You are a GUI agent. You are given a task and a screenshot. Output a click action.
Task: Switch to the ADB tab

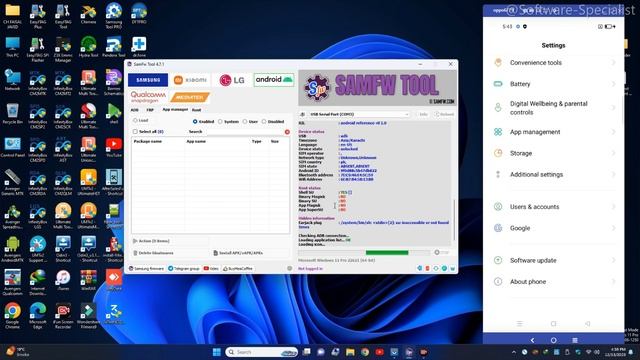135,110
